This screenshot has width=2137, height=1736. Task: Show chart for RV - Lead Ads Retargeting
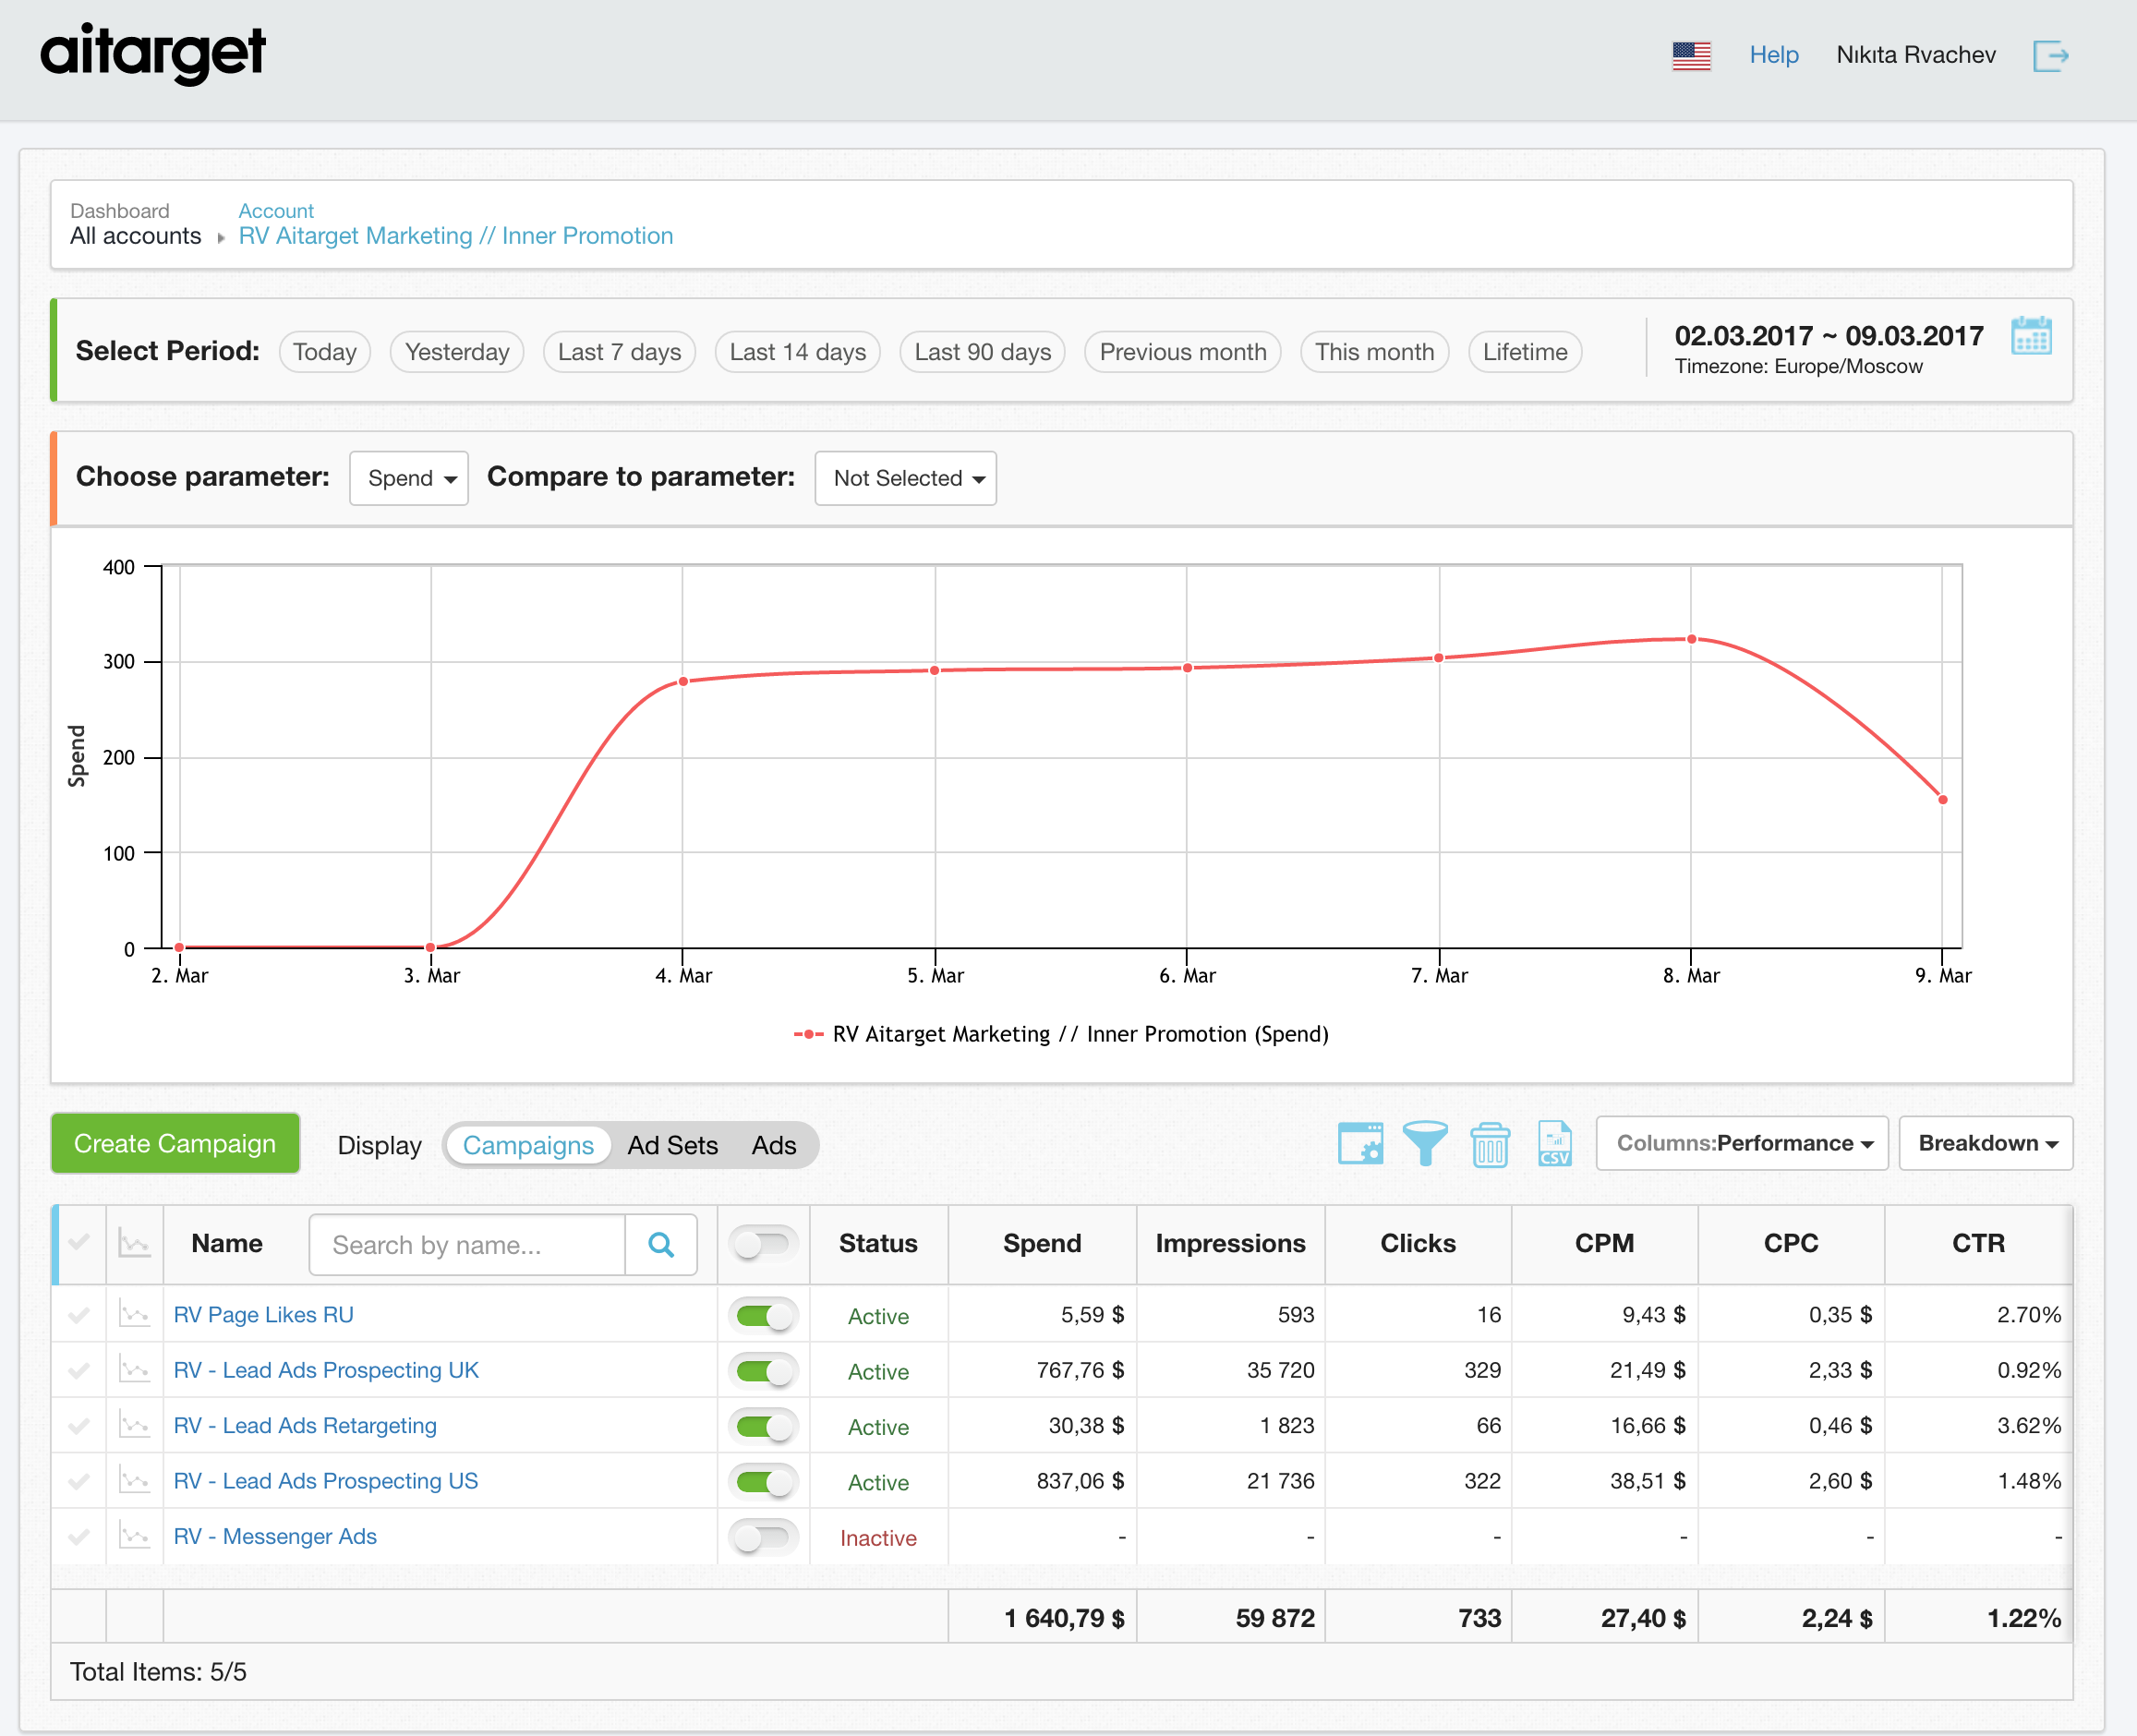(134, 1424)
